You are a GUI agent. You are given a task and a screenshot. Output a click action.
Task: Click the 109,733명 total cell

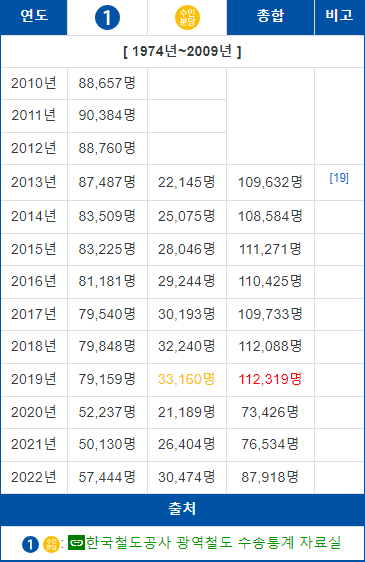click(x=270, y=314)
